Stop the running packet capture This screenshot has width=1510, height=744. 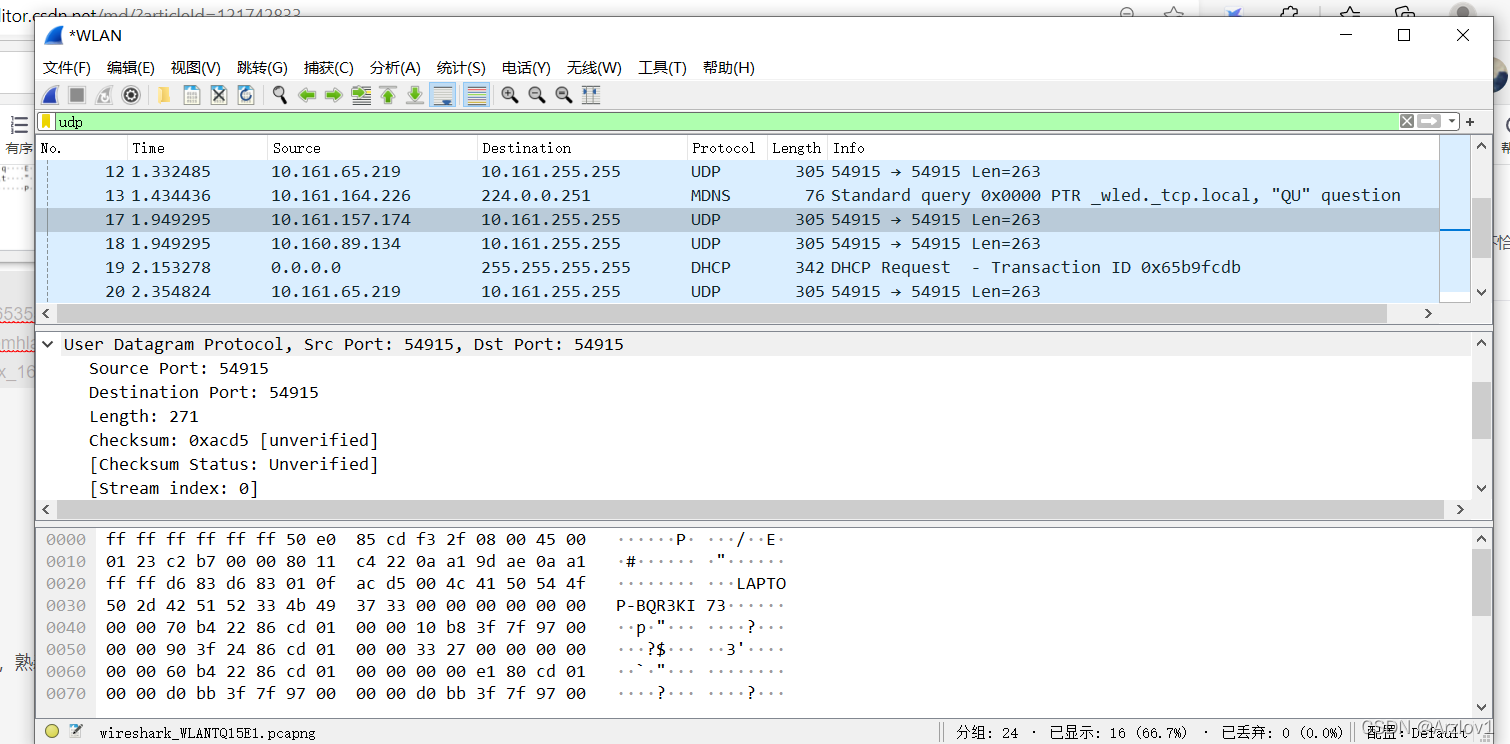click(x=77, y=95)
